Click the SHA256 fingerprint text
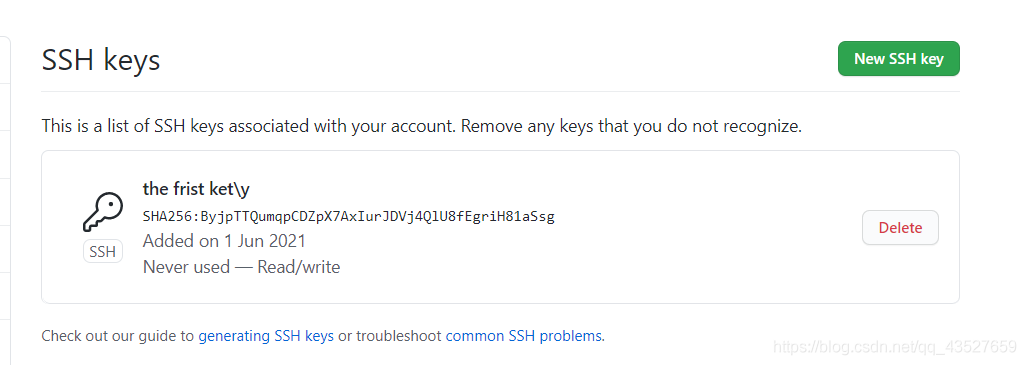Viewport: 1026px width, 365px height. [x=349, y=217]
